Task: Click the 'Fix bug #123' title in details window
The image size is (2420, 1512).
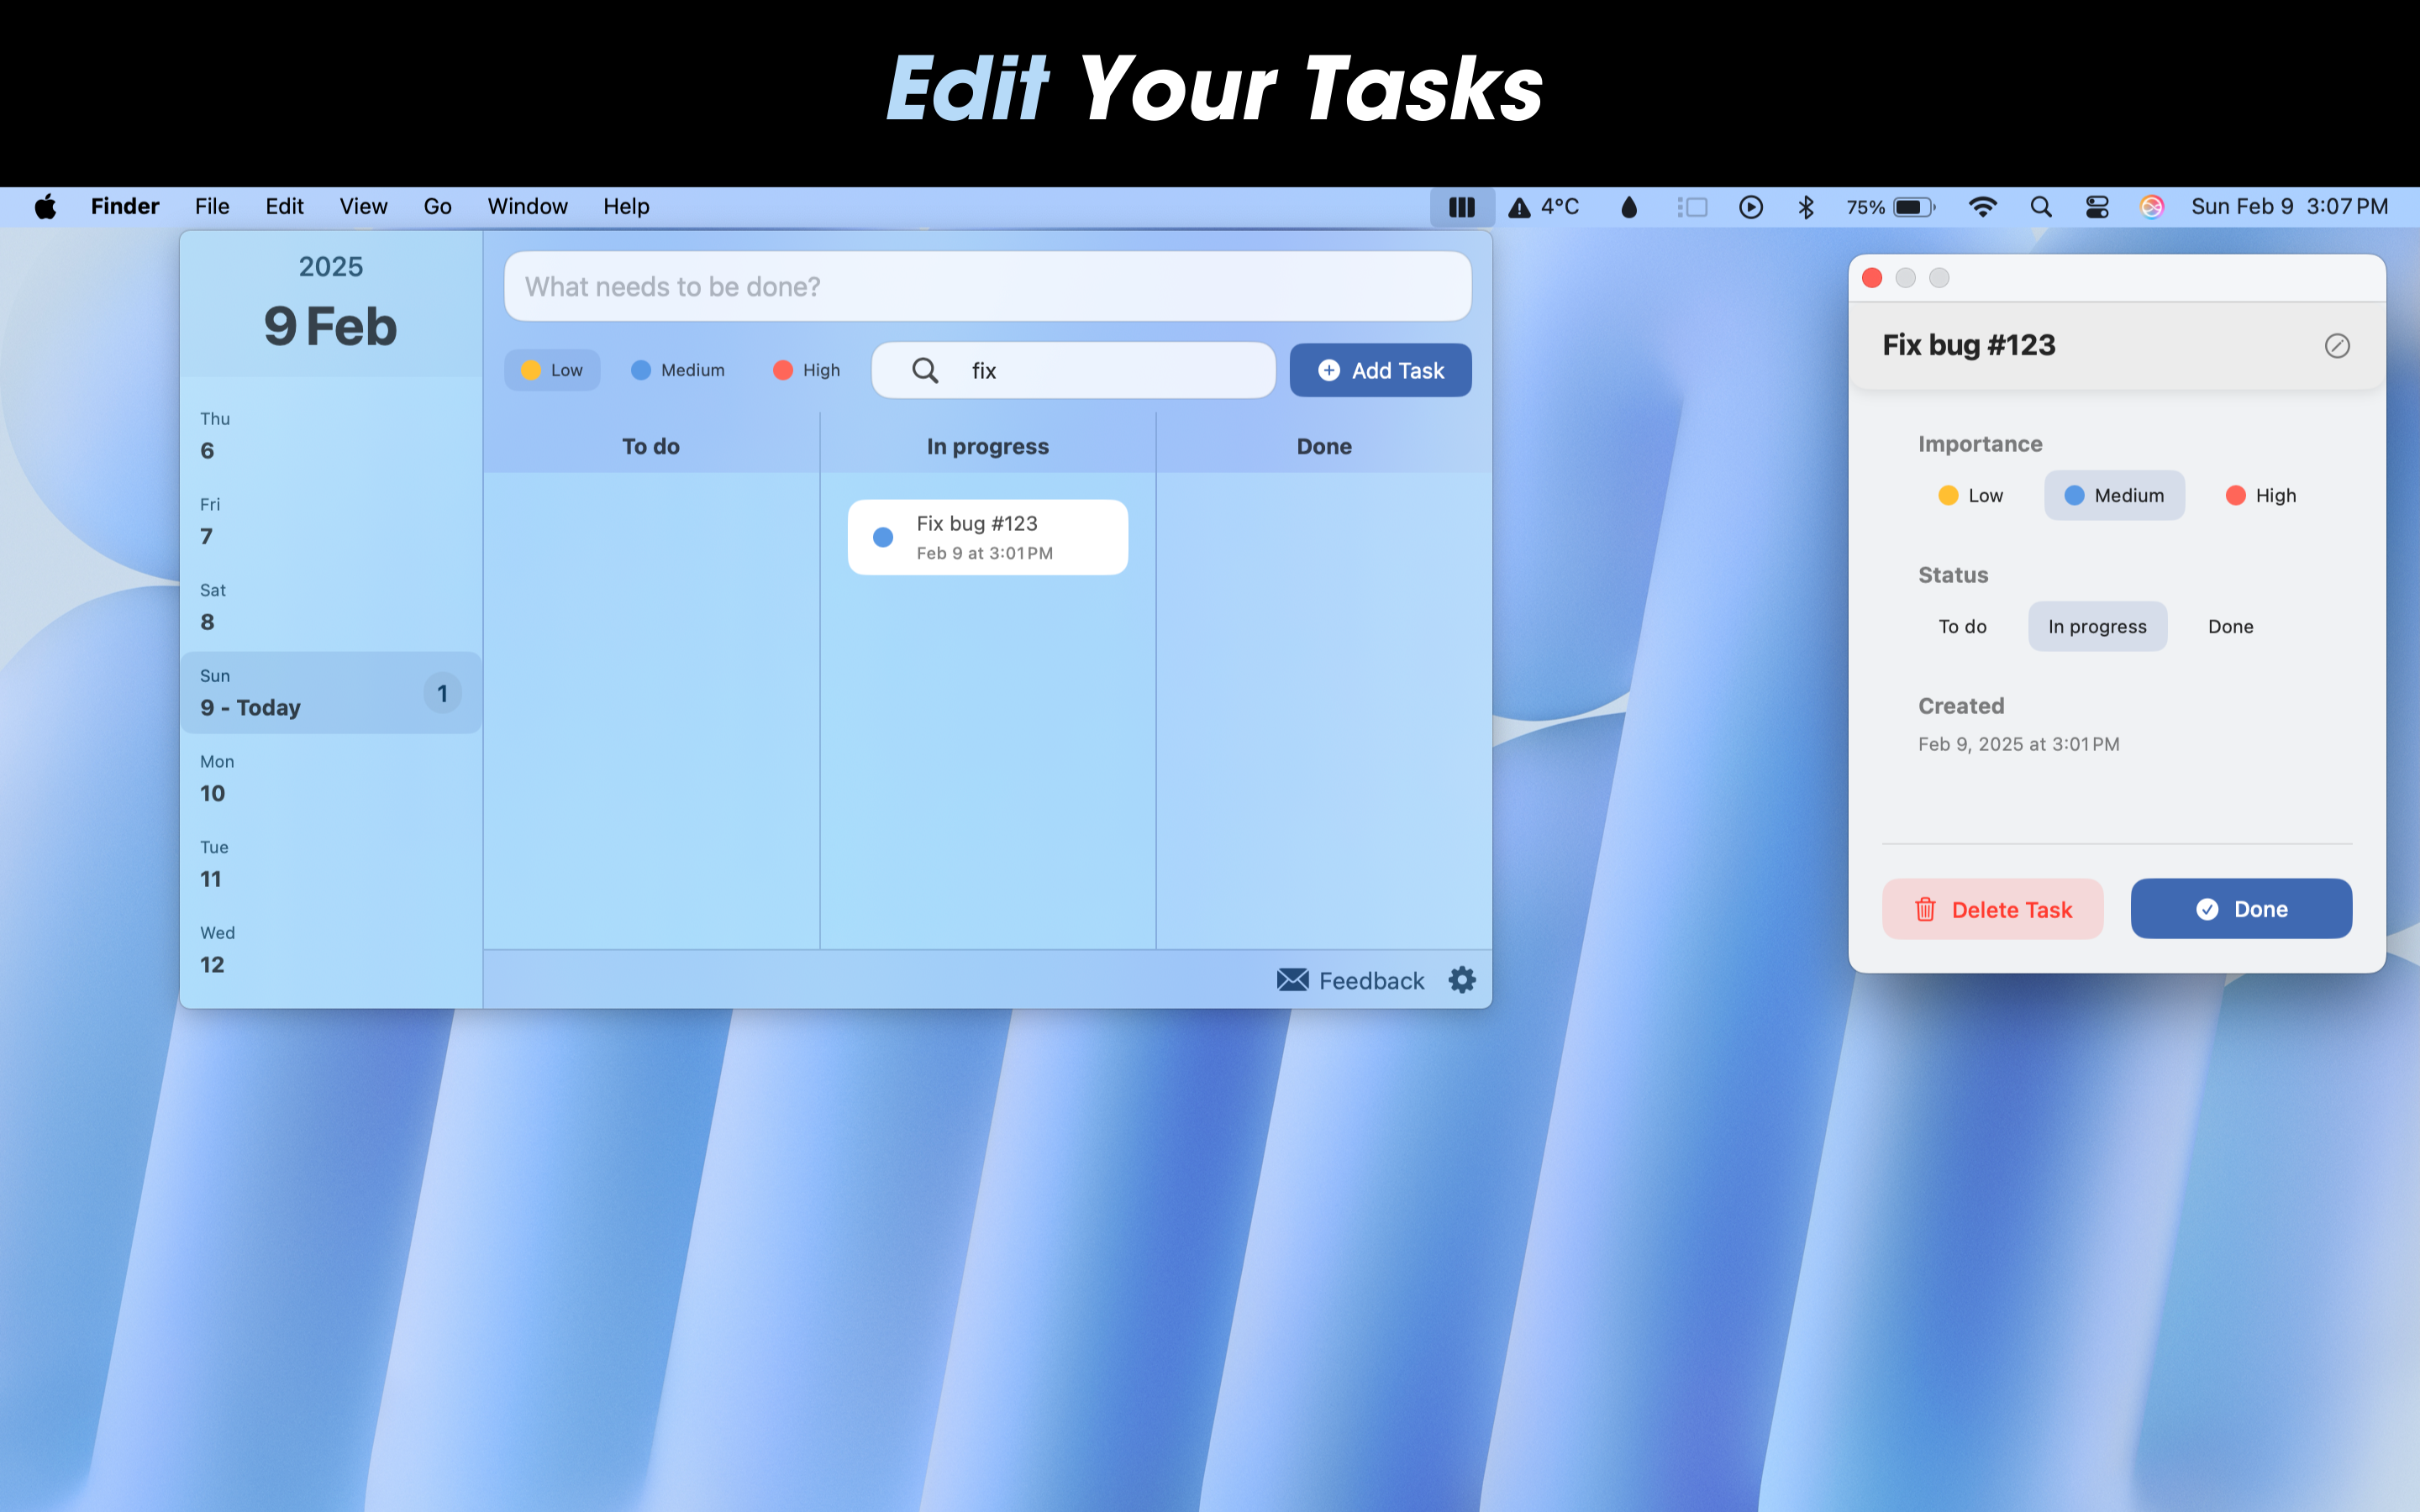Action: pyautogui.click(x=1969, y=345)
